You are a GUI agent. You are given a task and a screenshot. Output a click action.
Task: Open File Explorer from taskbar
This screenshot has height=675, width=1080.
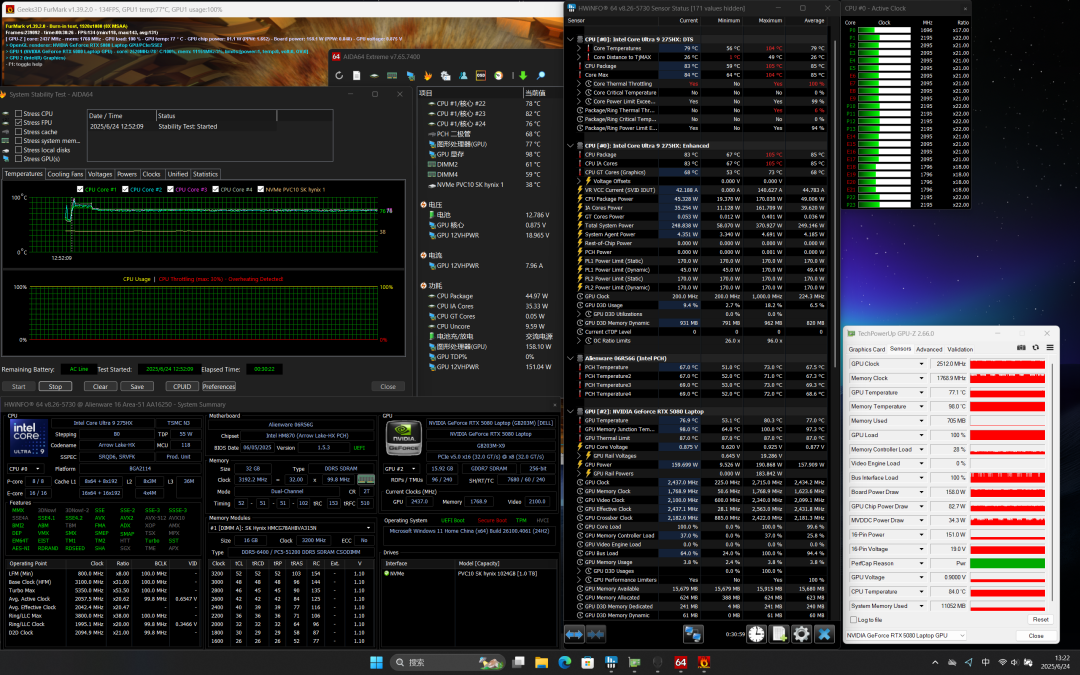pos(541,663)
